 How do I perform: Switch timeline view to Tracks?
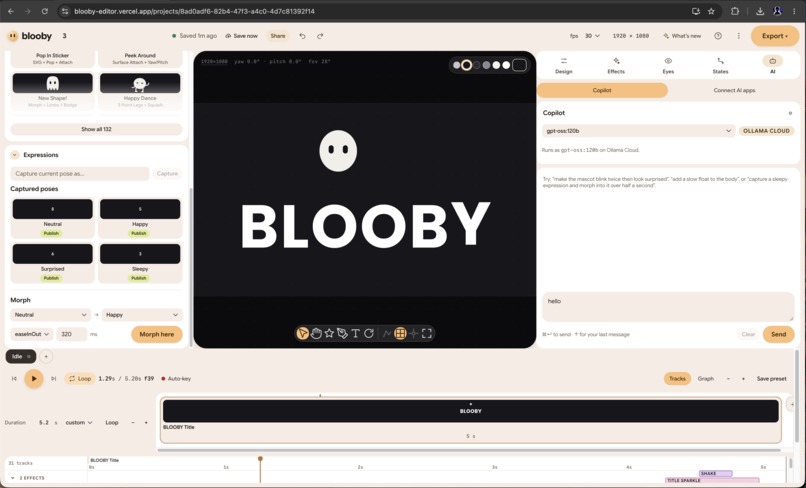click(x=677, y=378)
